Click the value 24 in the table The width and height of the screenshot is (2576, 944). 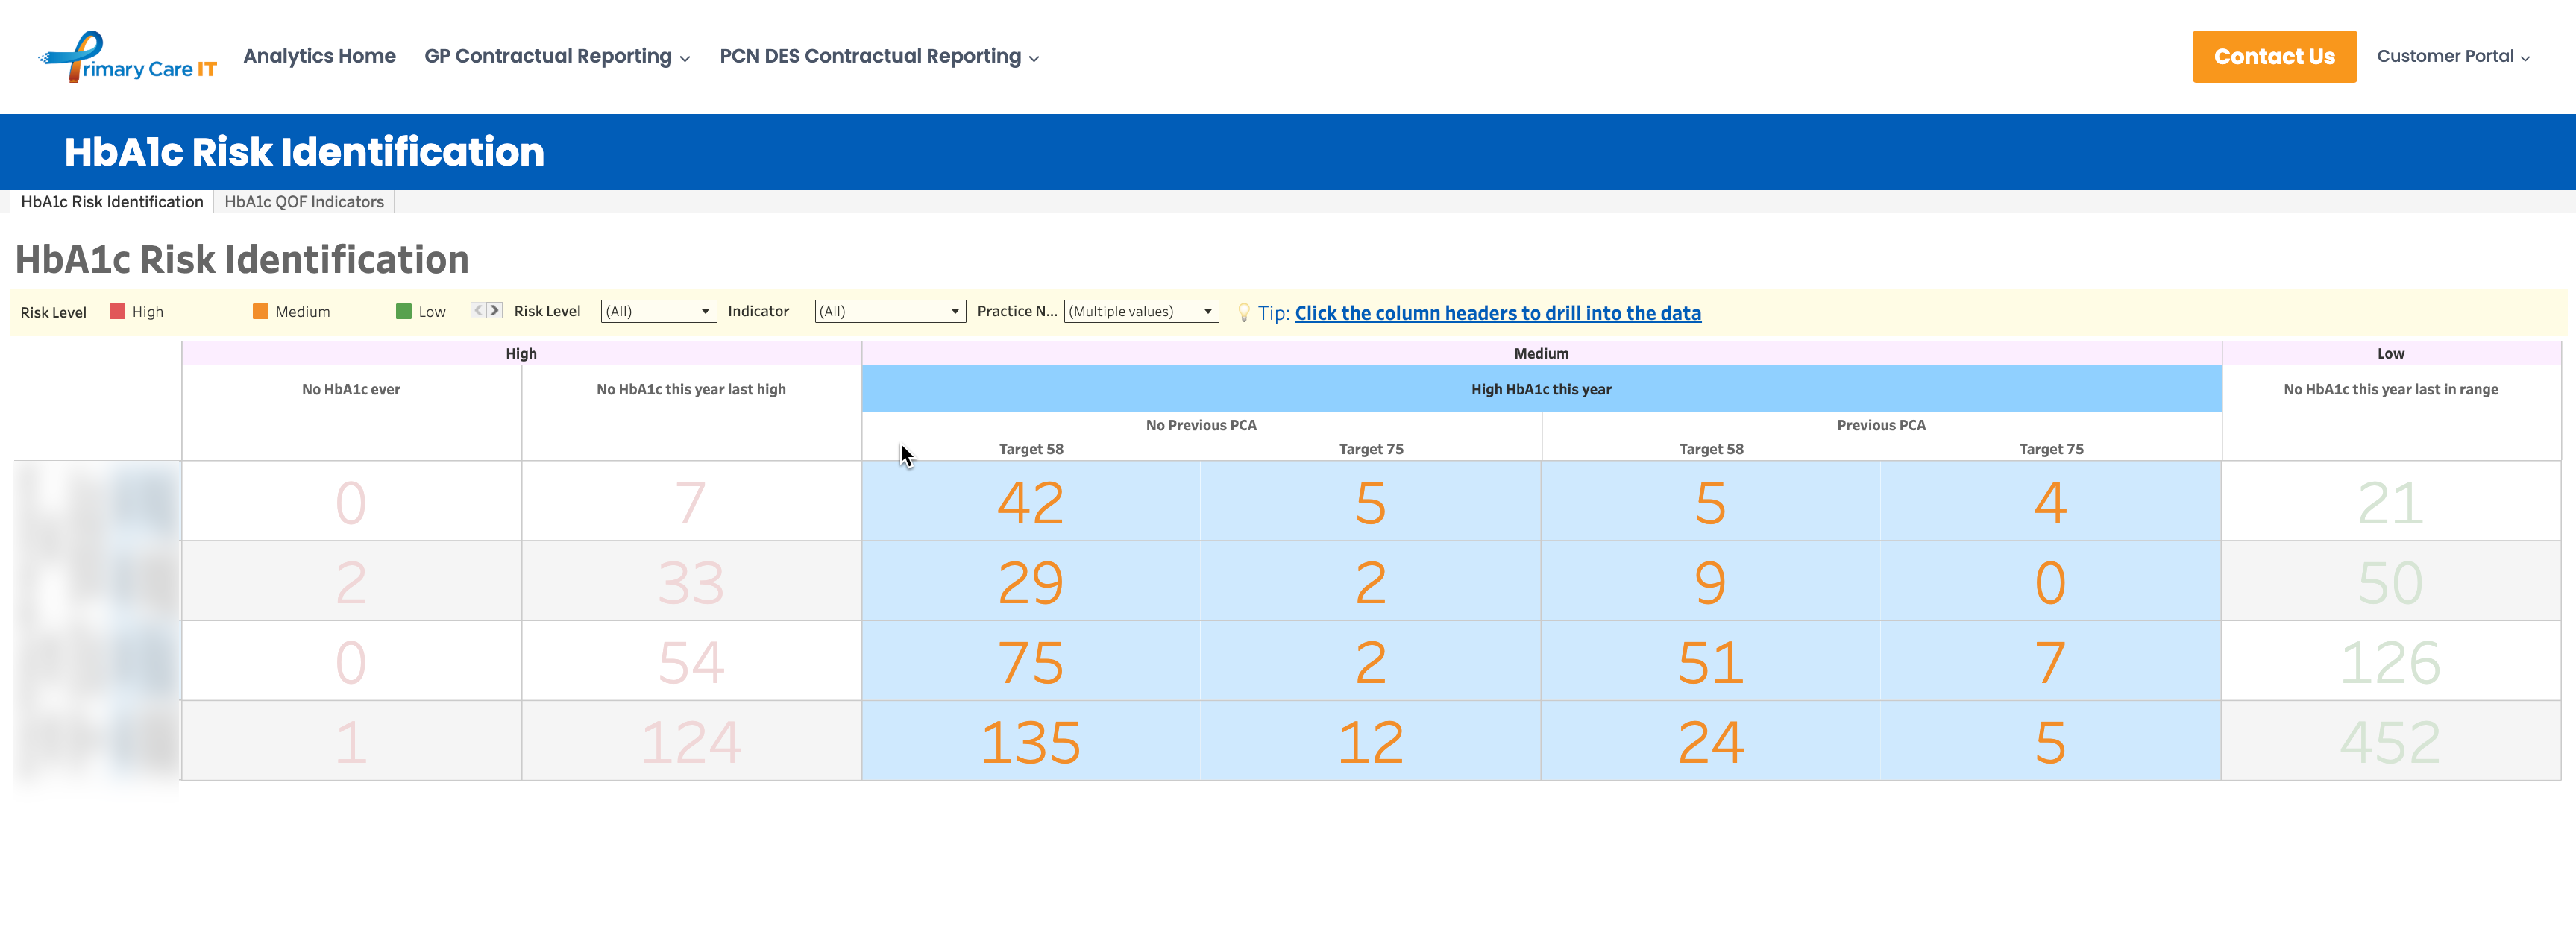(1711, 743)
